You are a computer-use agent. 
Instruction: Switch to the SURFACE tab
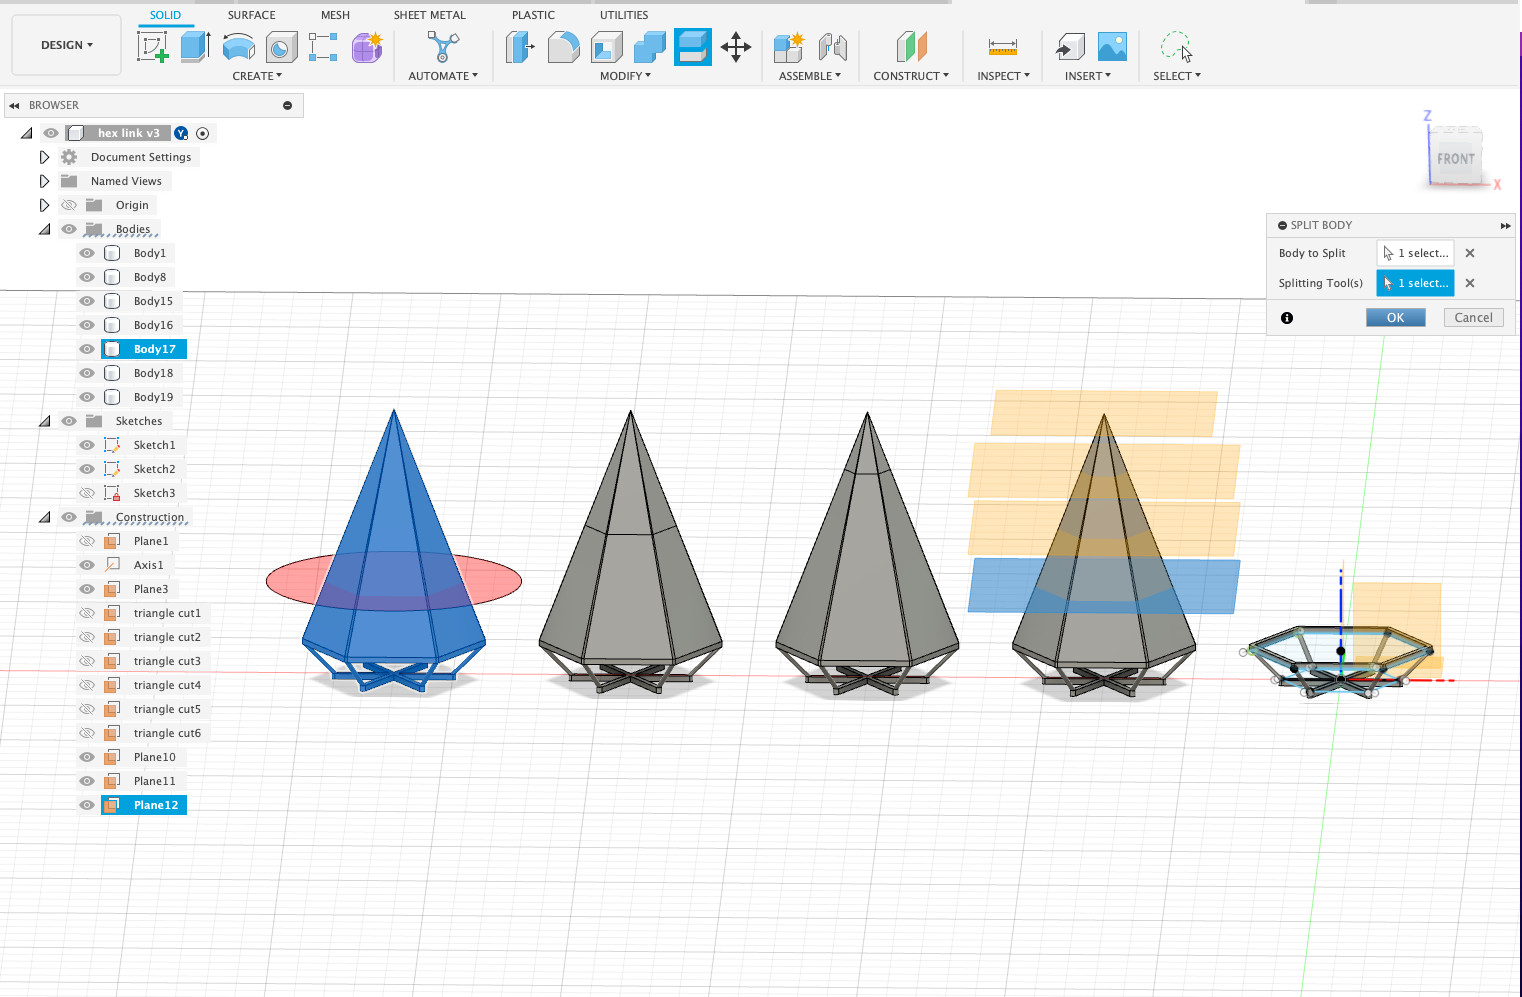pos(251,15)
